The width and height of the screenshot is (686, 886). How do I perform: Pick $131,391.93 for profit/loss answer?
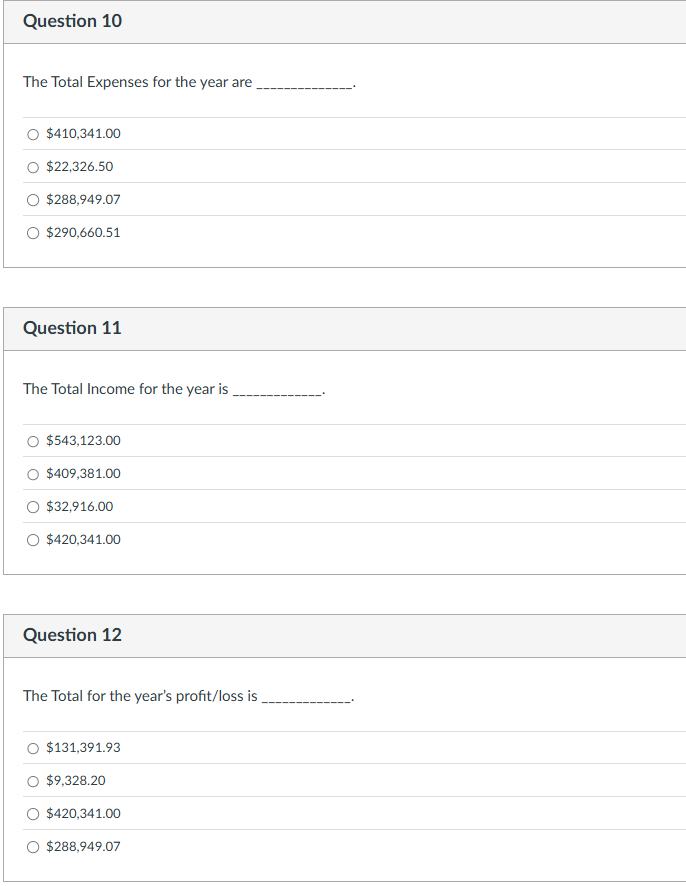(32, 747)
